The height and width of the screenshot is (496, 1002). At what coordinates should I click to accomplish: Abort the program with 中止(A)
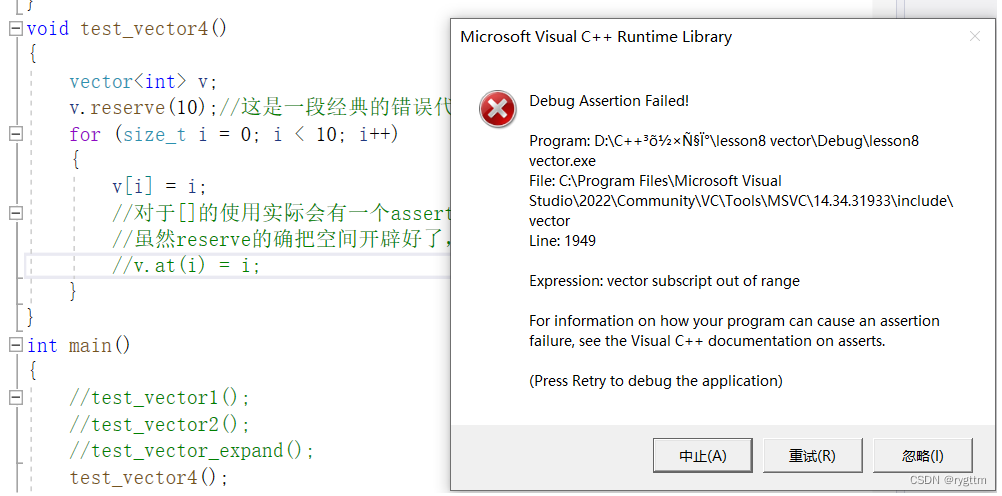point(702,456)
